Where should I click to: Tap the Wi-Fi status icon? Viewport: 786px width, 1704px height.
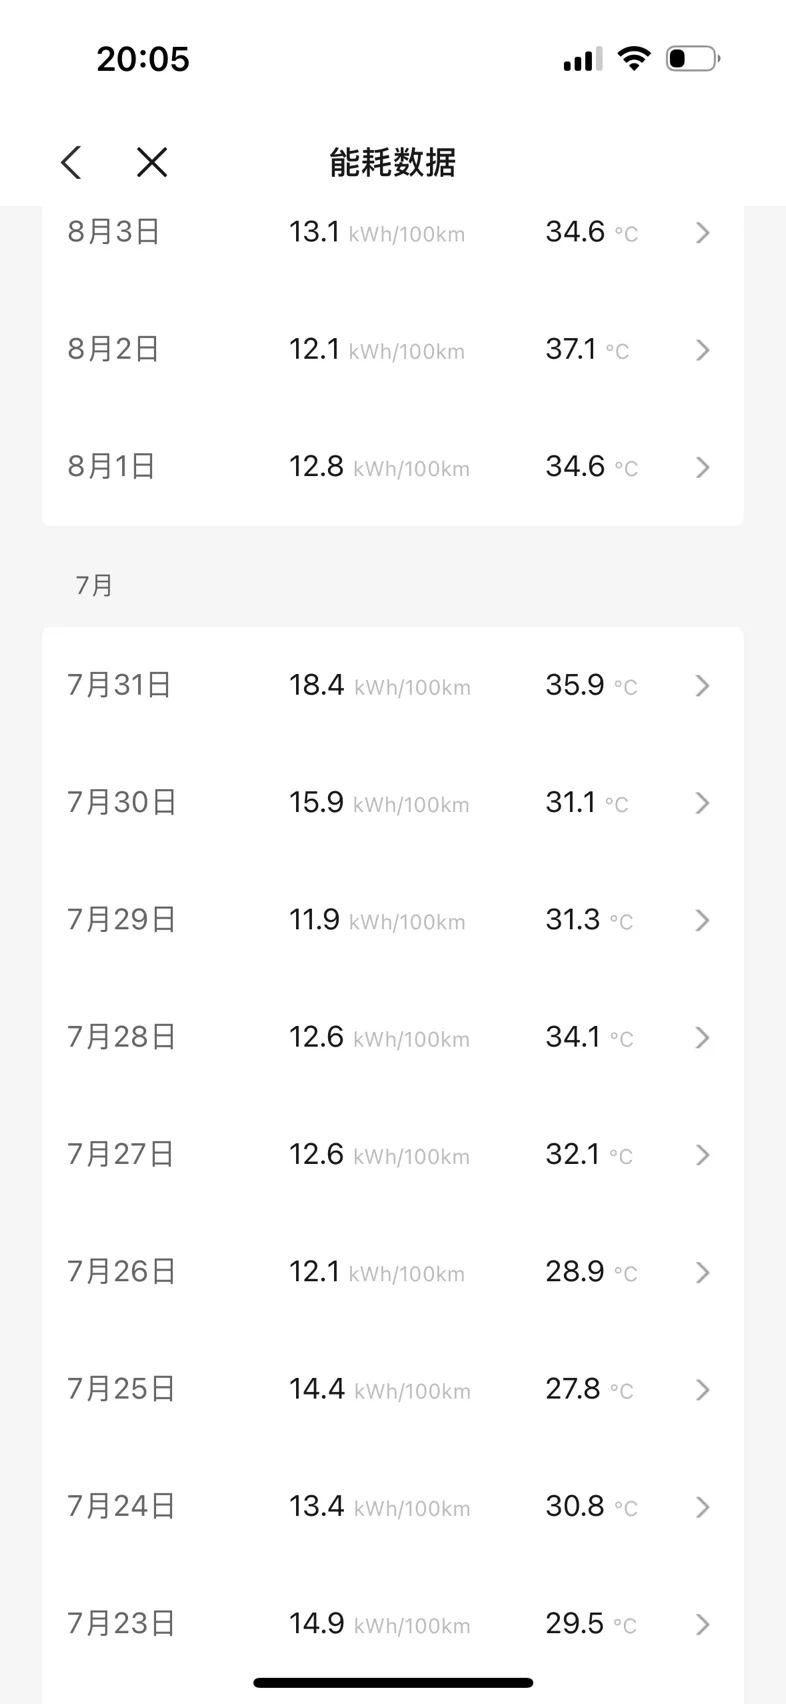coord(633,58)
